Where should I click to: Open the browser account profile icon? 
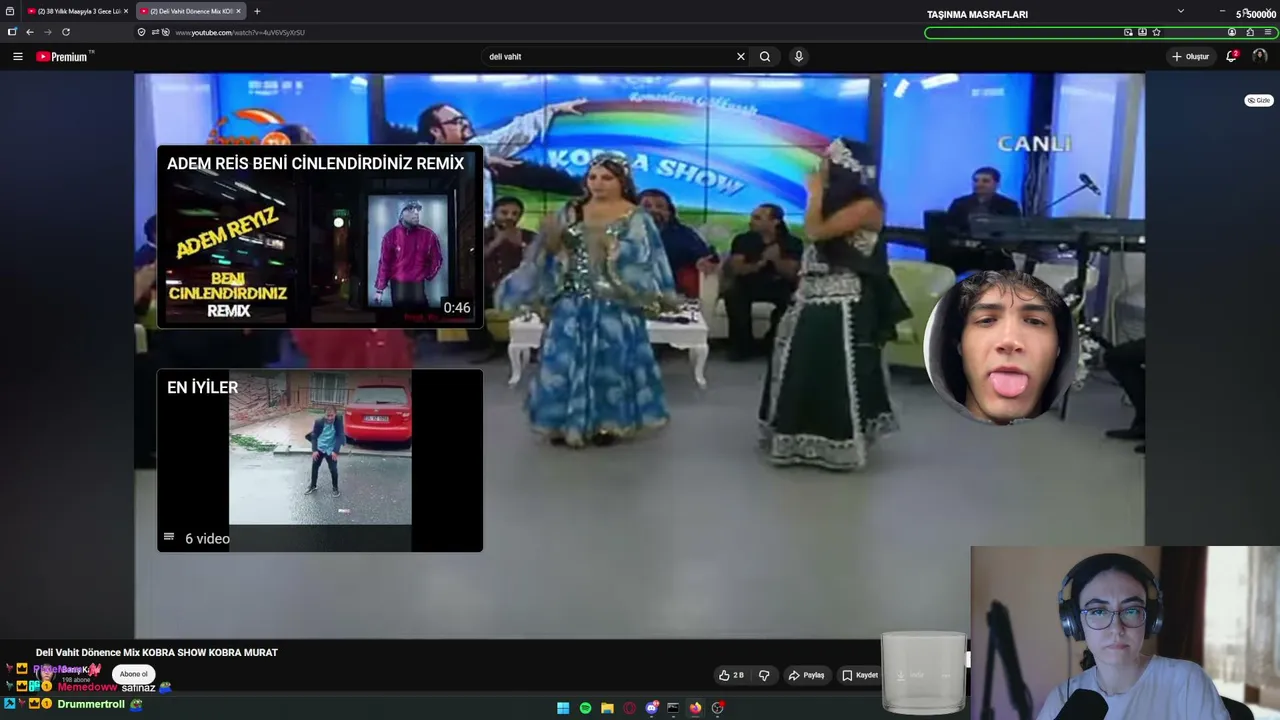(1232, 32)
